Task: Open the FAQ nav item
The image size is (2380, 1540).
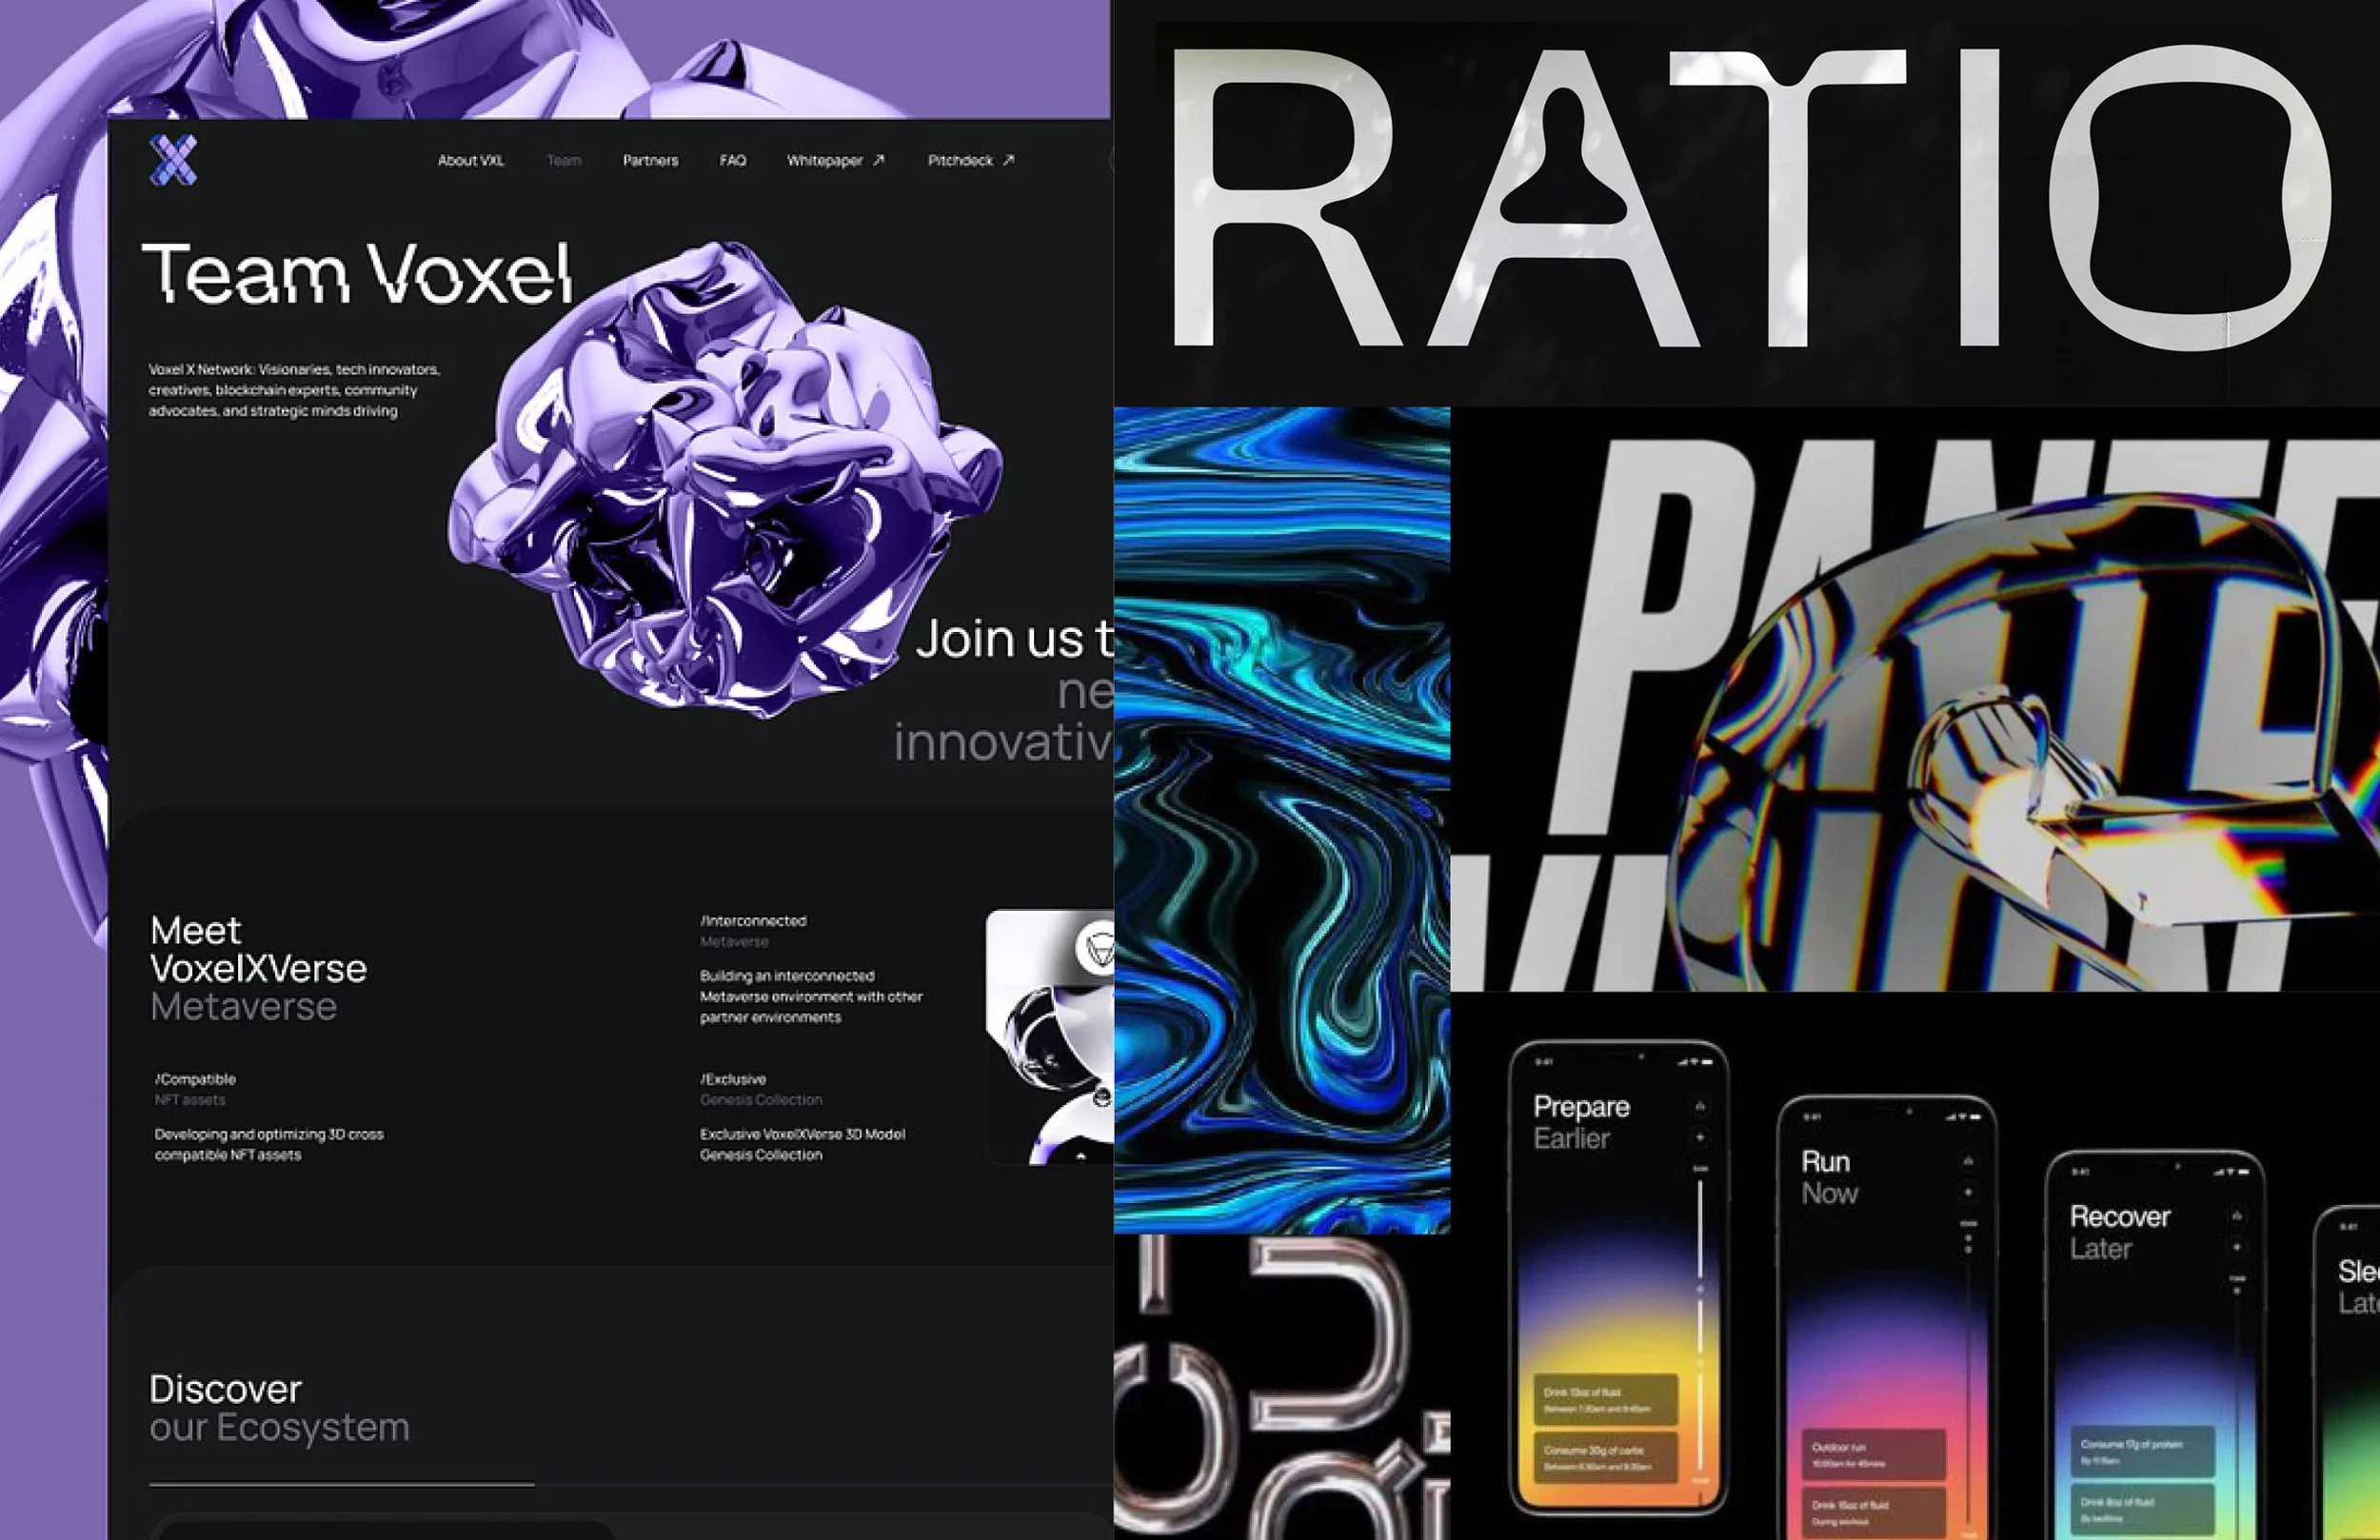Action: tap(732, 160)
